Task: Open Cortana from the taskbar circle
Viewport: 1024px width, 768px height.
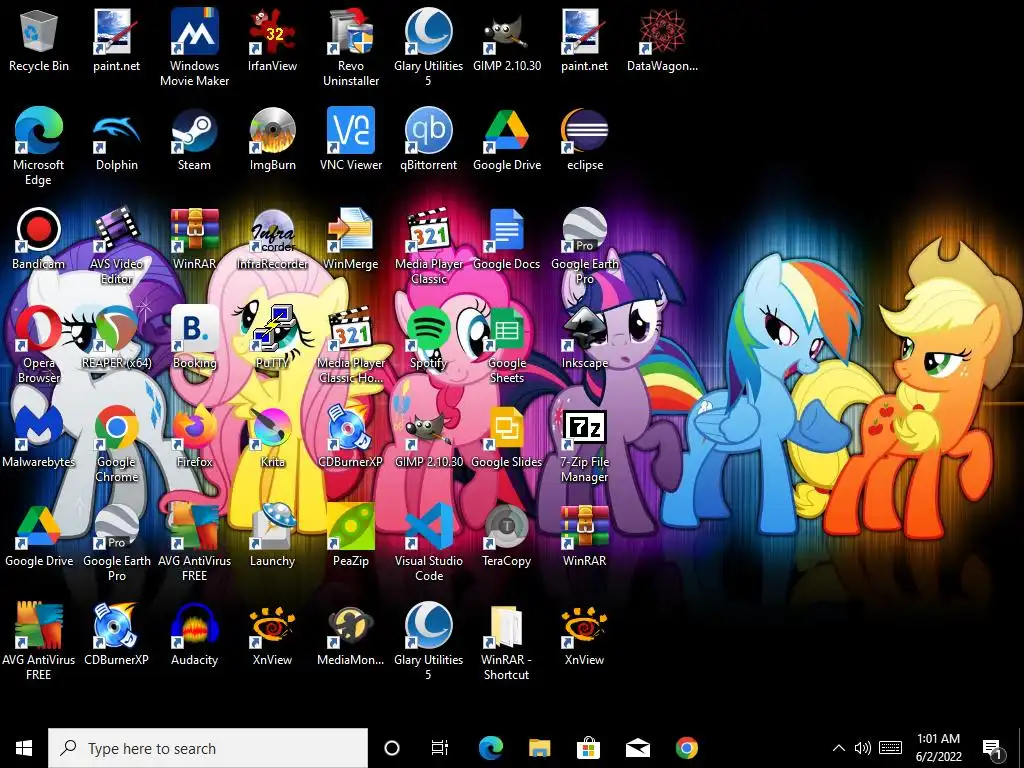Action: pyautogui.click(x=392, y=748)
